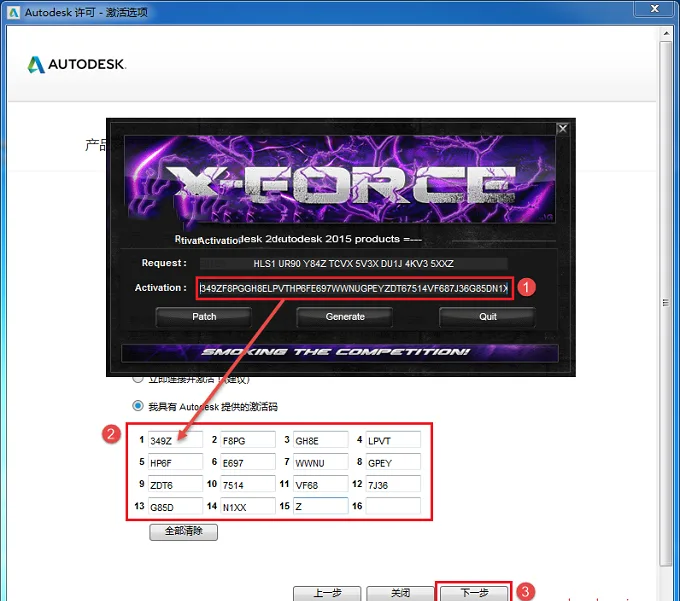
Task: Click activation code box 2 with F8PG
Action: [248, 440]
